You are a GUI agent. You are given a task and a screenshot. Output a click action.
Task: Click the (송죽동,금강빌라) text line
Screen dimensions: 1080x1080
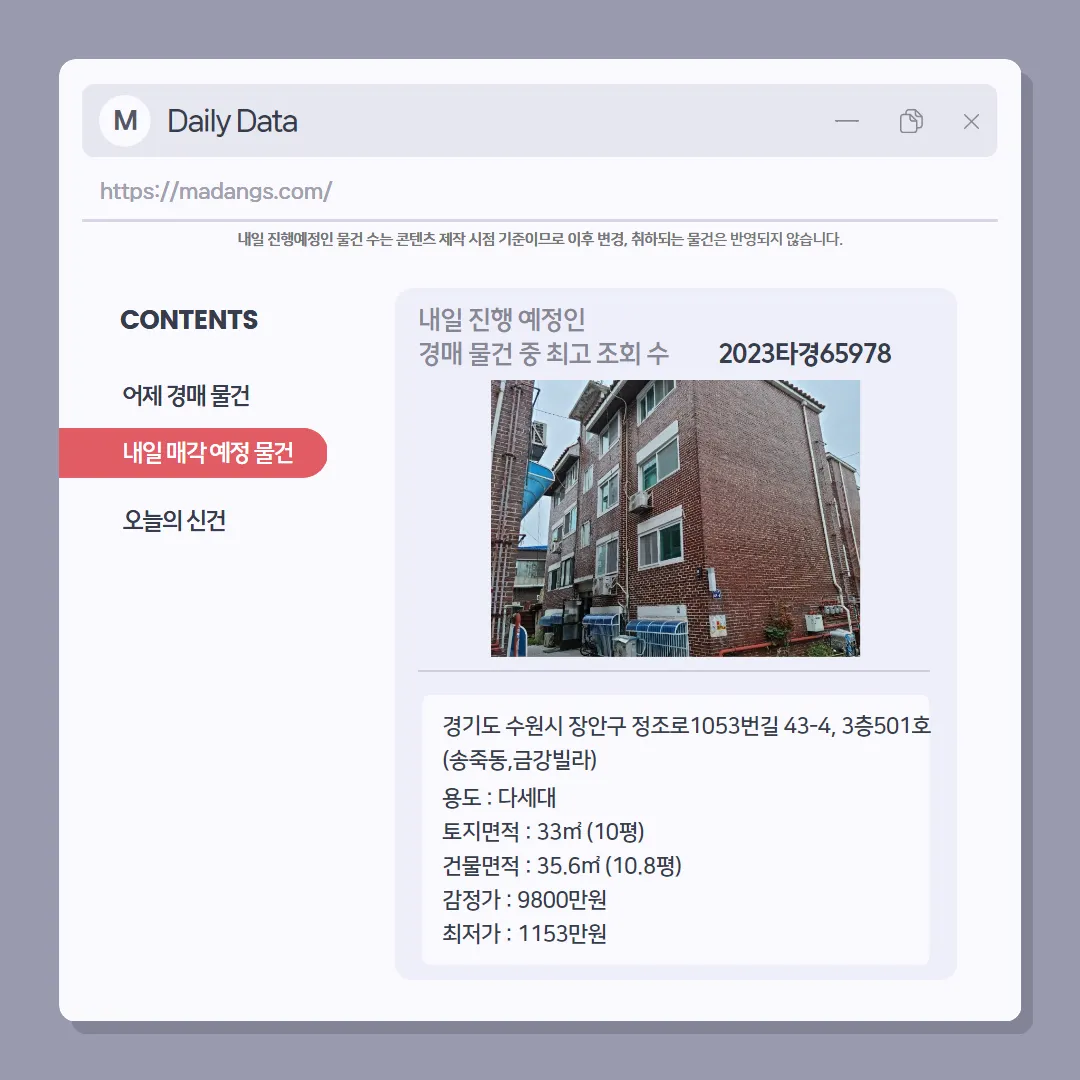click(x=519, y=760)
